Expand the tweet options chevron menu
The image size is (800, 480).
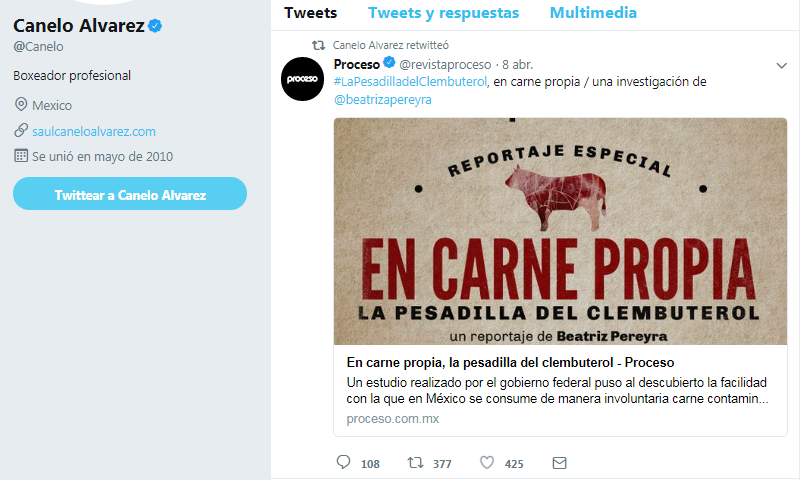(781, 65)
